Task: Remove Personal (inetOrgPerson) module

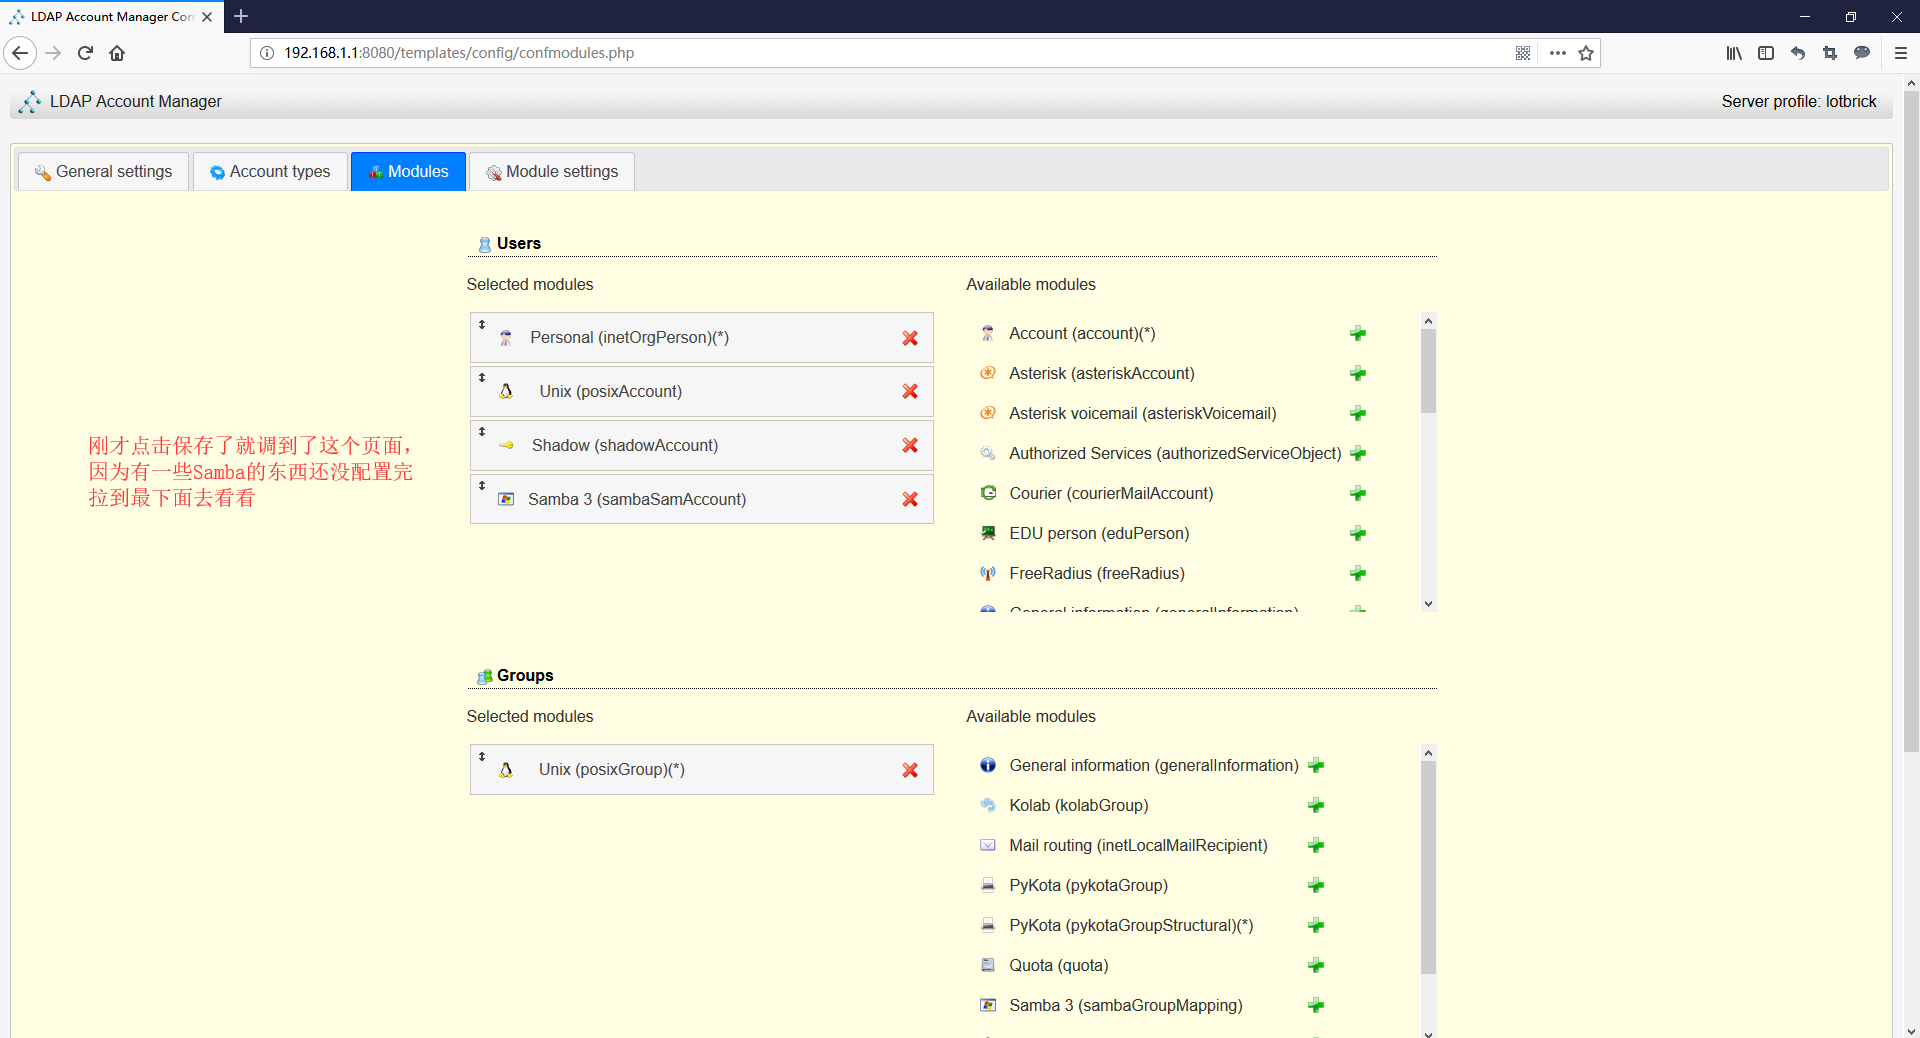Action: [910, 338]
